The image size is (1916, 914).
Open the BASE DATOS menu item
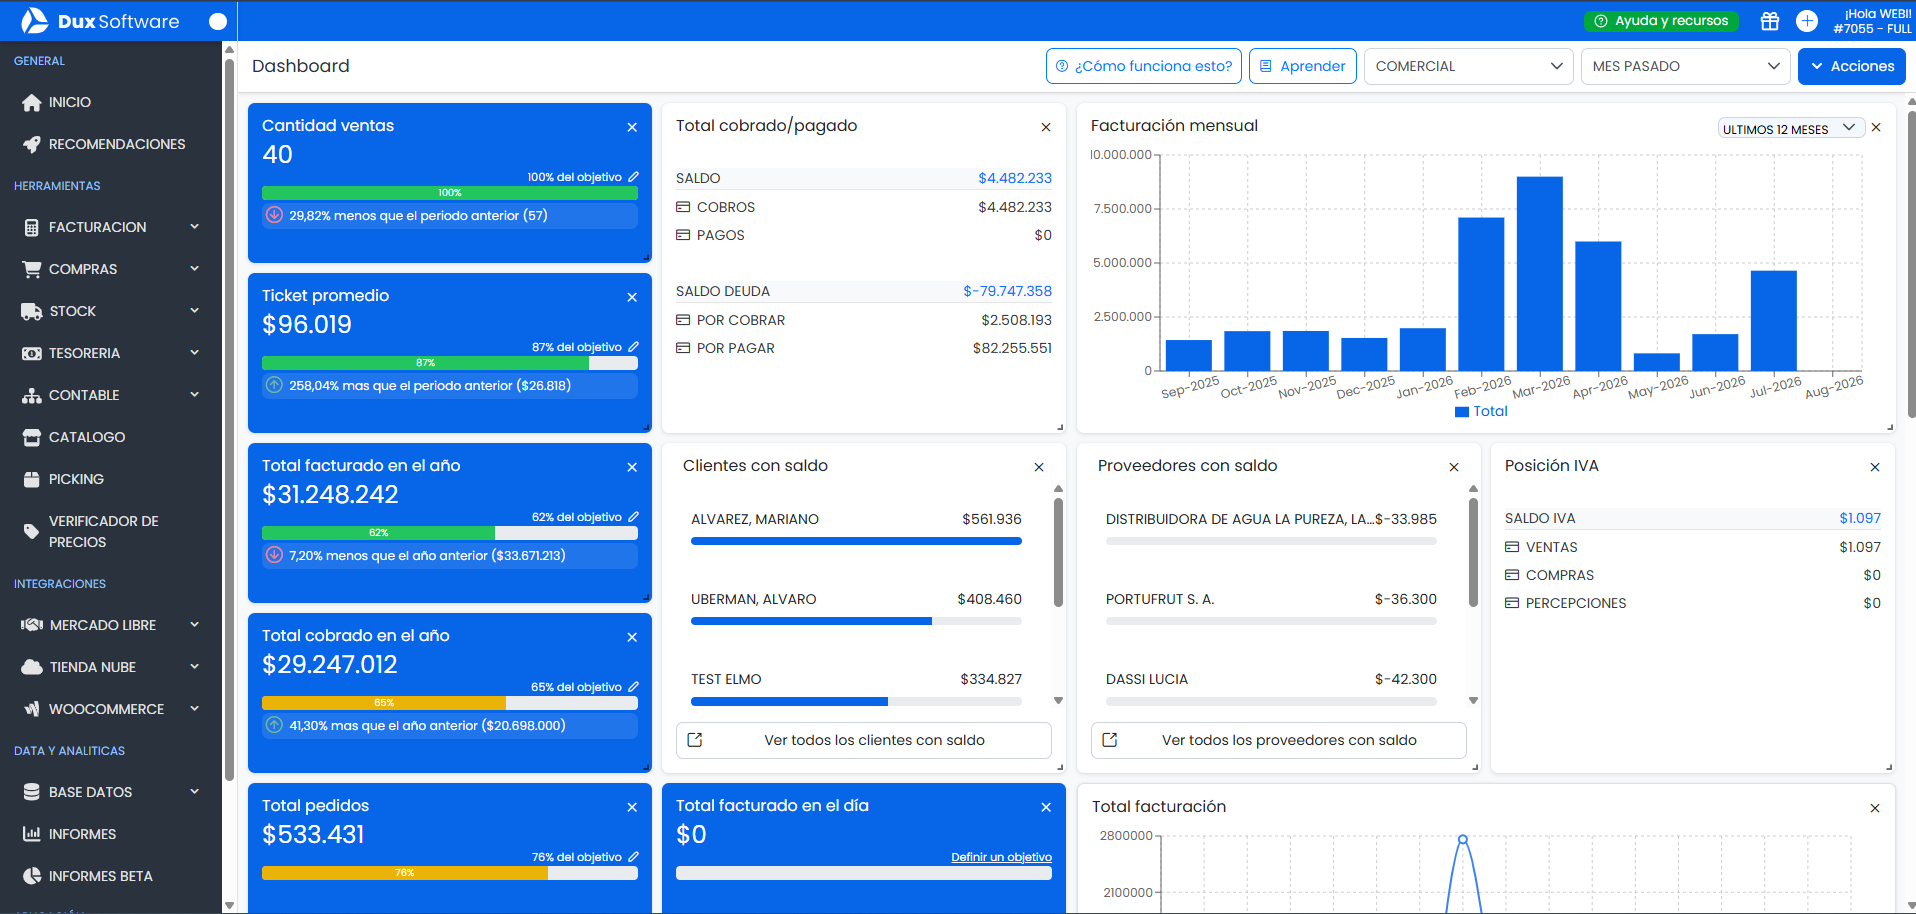point(111,792)
